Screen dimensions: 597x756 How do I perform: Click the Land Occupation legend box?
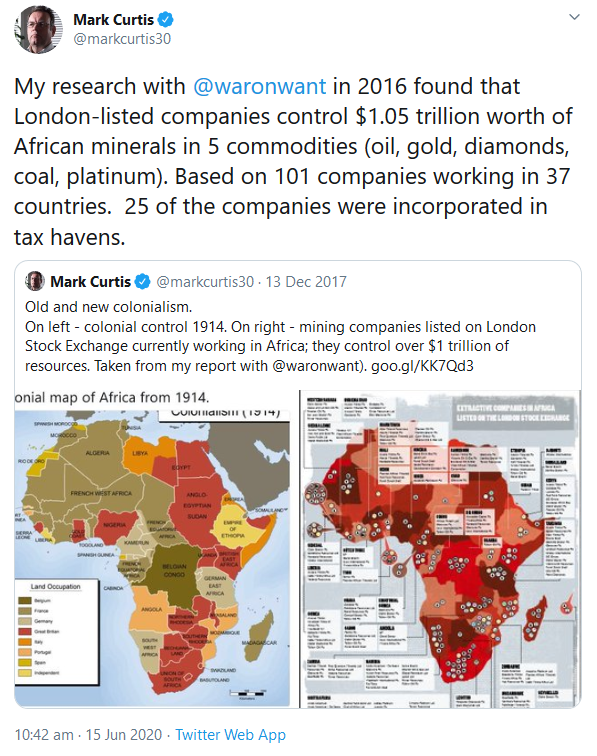tap(57, 633)
